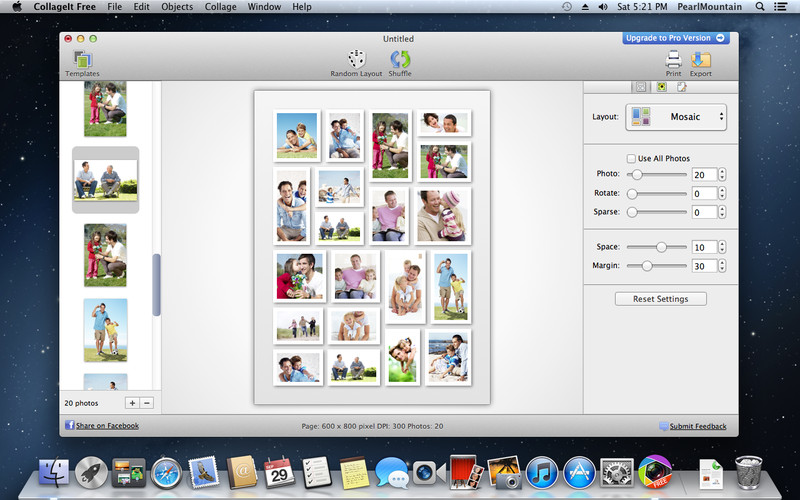The width and height of the screenshot is (800, 500).
Task: Print the collage
Action: pos(673,63)
